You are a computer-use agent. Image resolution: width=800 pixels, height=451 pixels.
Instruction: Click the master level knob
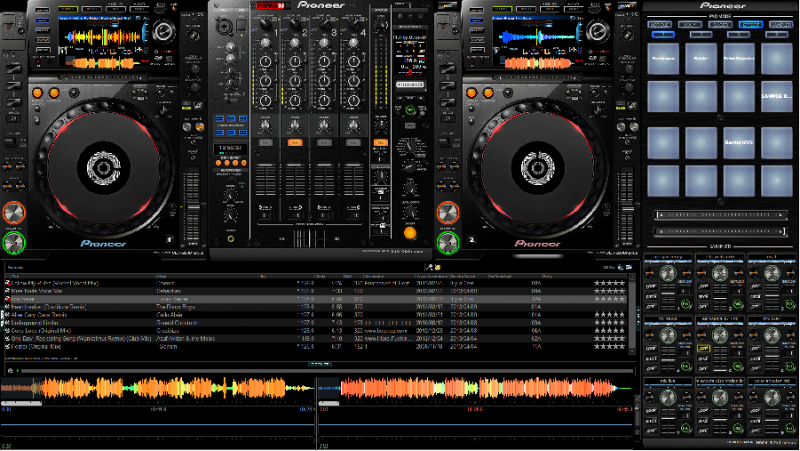(381, 24)
